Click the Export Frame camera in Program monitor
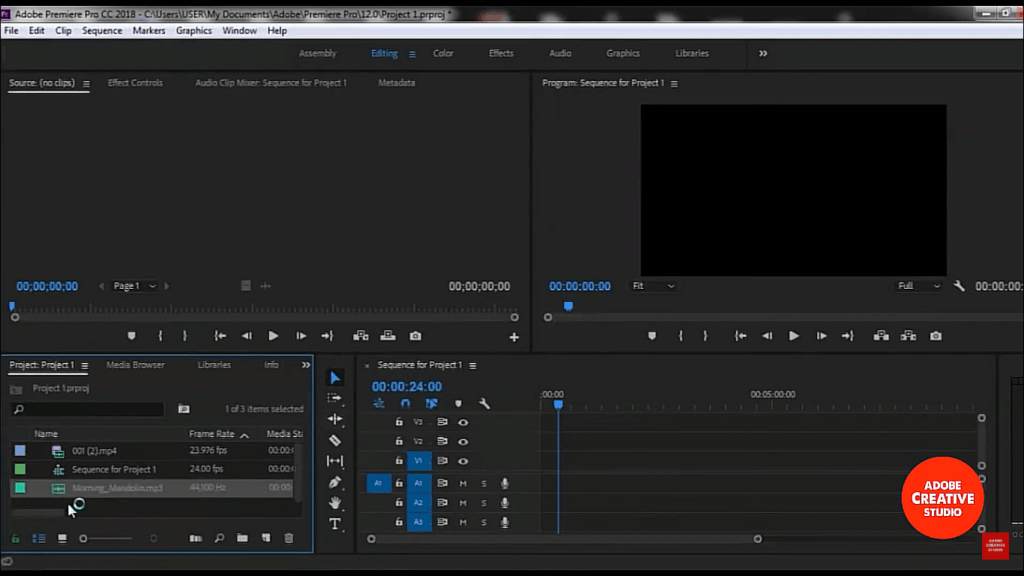 pyautogui.click(x=936, y=336)
